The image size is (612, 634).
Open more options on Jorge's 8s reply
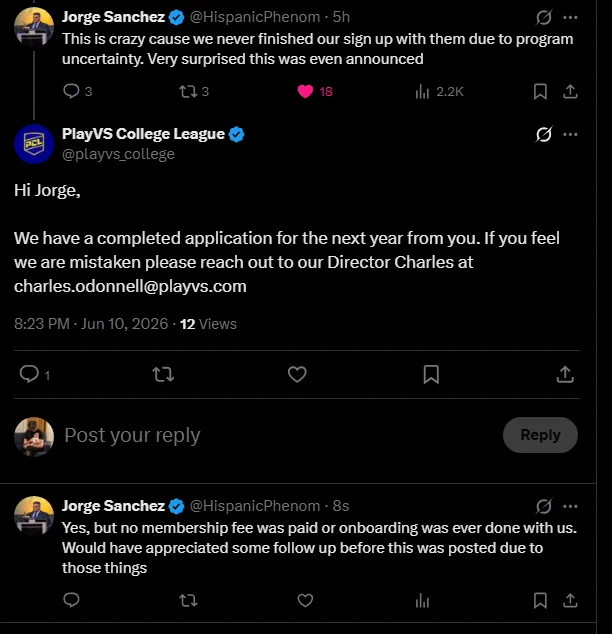point(570,506)
